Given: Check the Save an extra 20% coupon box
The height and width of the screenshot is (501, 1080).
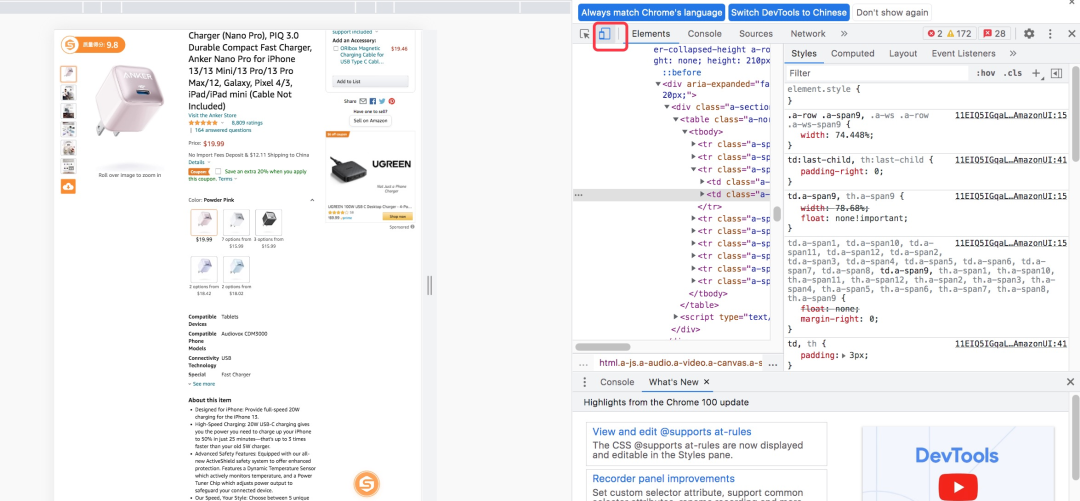Looking at the screenshot, I should (x=218, y=171).
